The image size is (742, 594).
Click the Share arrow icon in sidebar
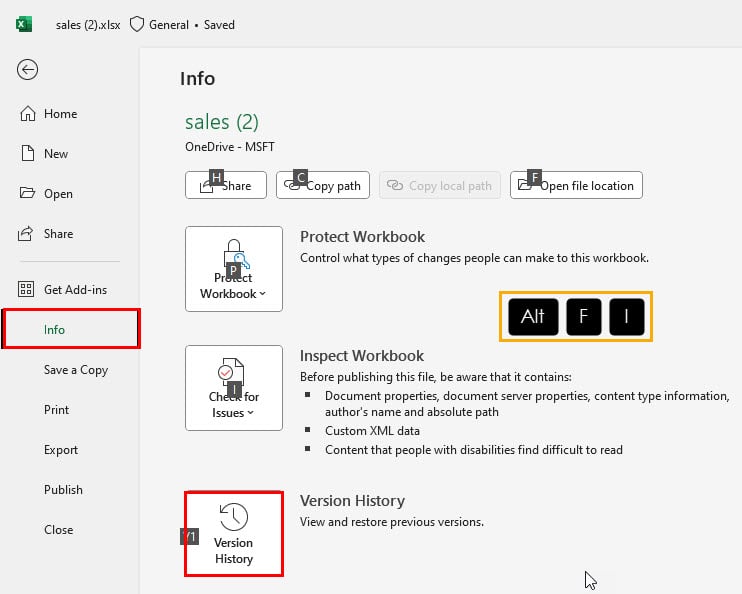pyautogui.click(x=26, y=233)
